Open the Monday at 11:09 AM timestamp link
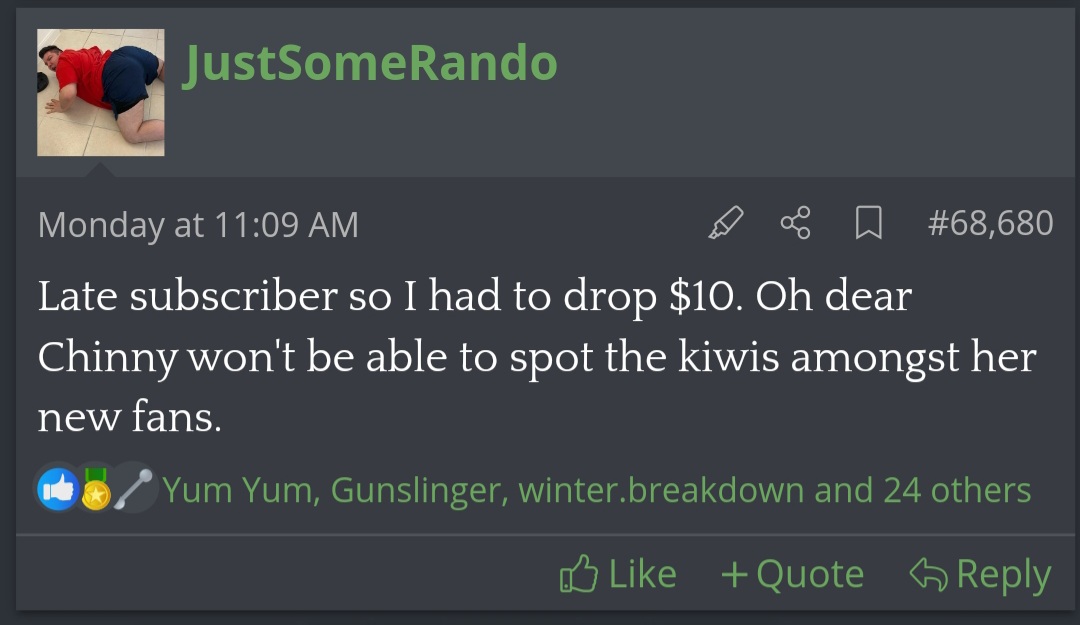This screenshot has width=1080, height=625. click(198, 225)
